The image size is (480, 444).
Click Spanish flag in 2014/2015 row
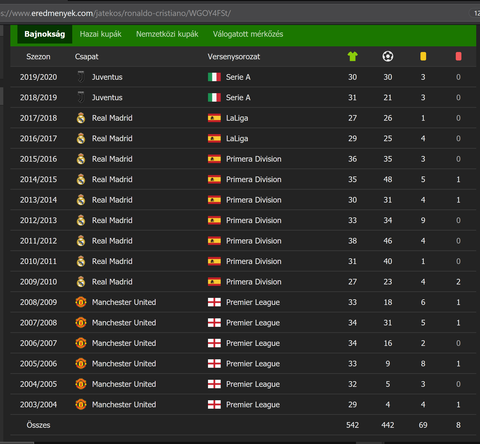coord(214,180)
